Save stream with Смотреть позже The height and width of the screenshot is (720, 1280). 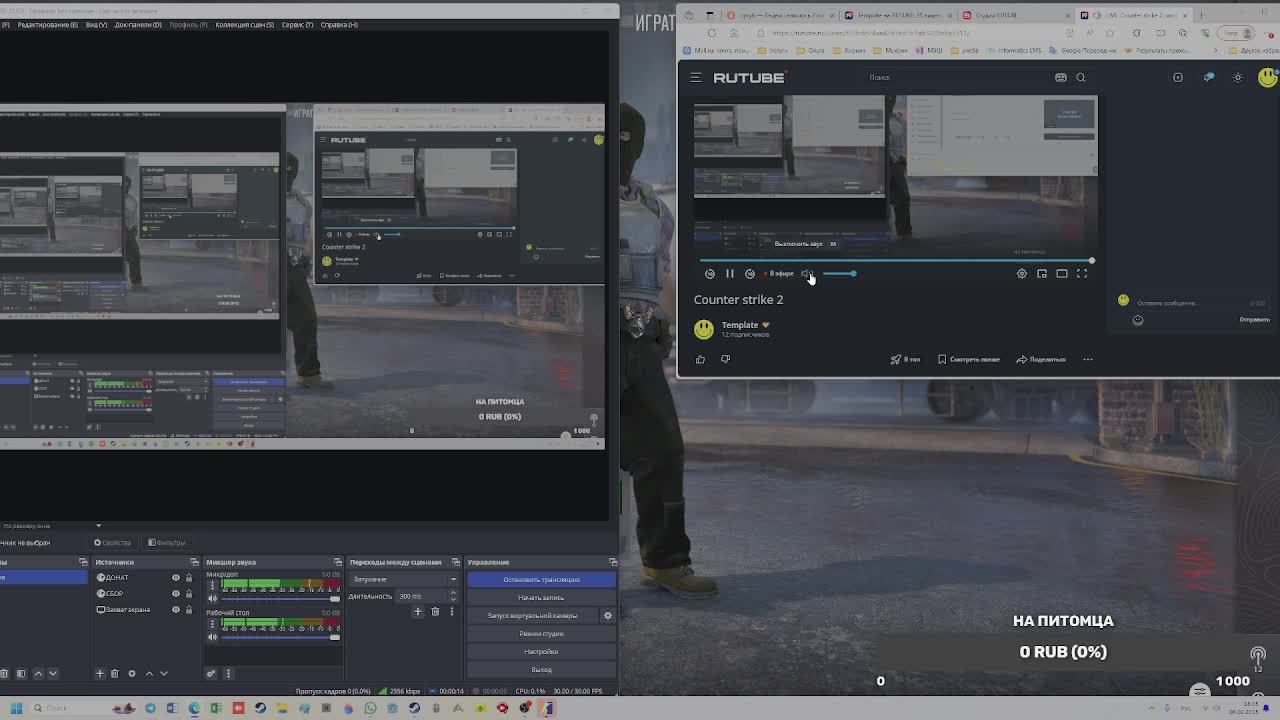968,359
